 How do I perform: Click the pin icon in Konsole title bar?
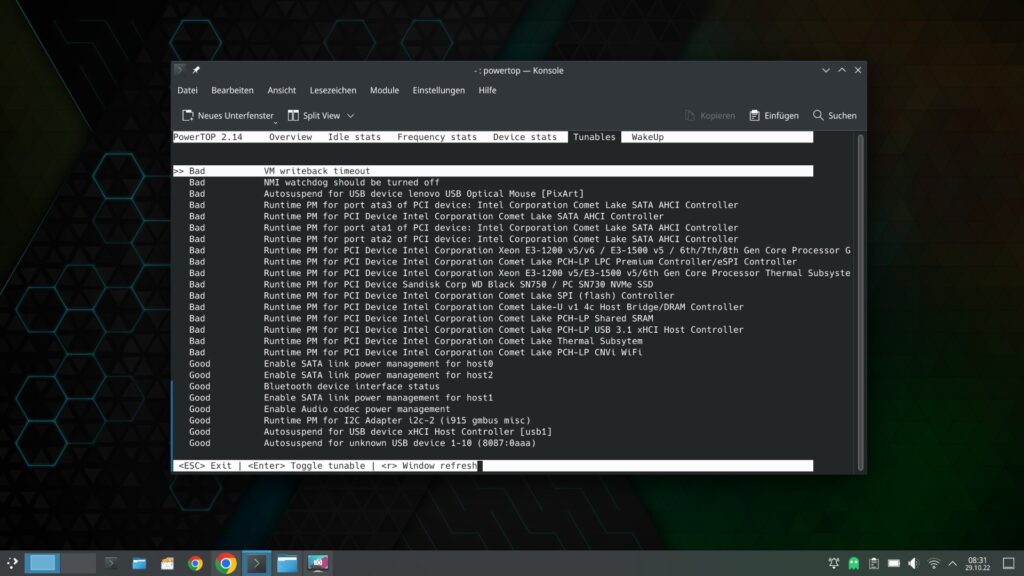pyautogui.click(x=196, y=70)
